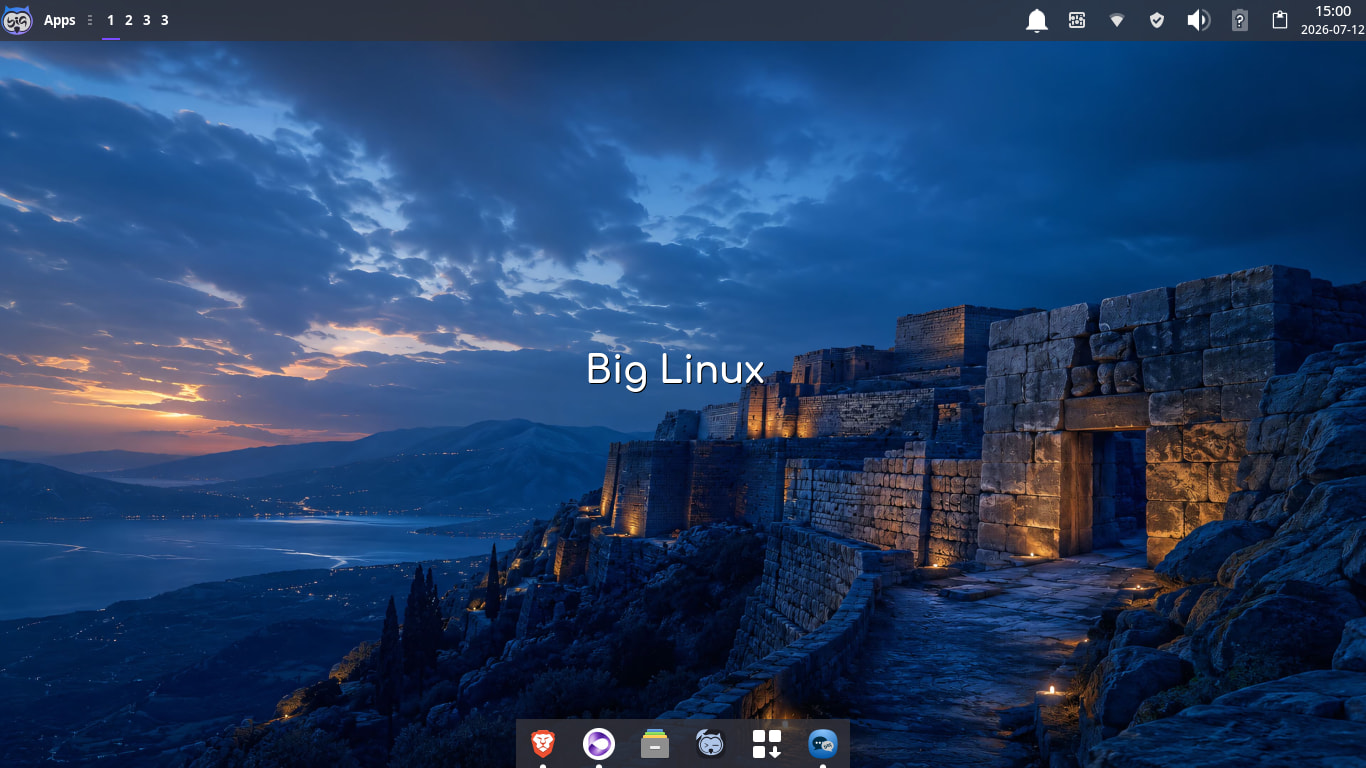The image size is (1366, 768).
Task: Open the clipboard tray icon
Action: pyautogui.click(x=1279, y=20)
